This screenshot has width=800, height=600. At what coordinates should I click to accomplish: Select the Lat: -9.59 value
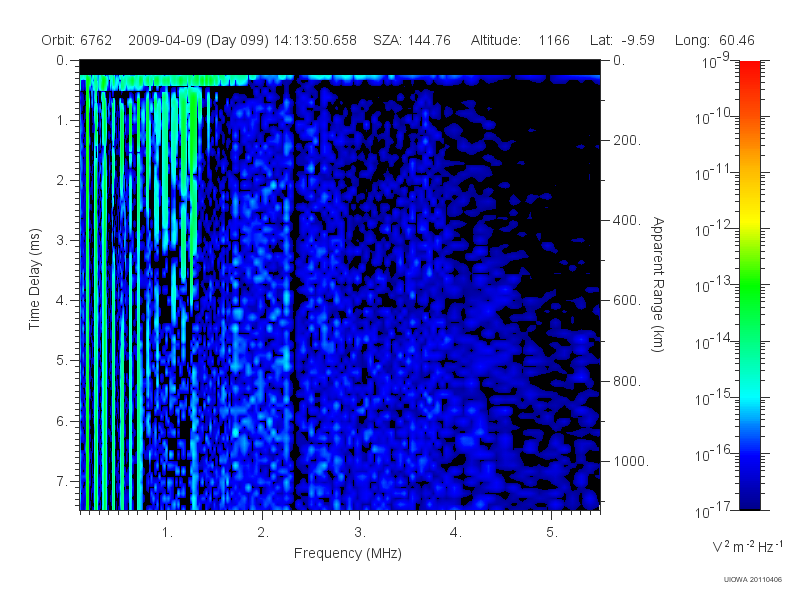(x=622, y=40)
